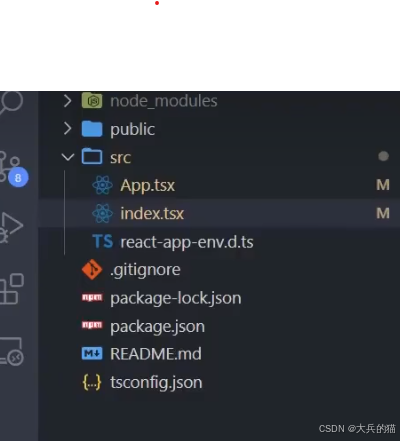400x441 pixels.
Task: Open the Extensions view
Action: pyautogui.click(x=12, y=289)
